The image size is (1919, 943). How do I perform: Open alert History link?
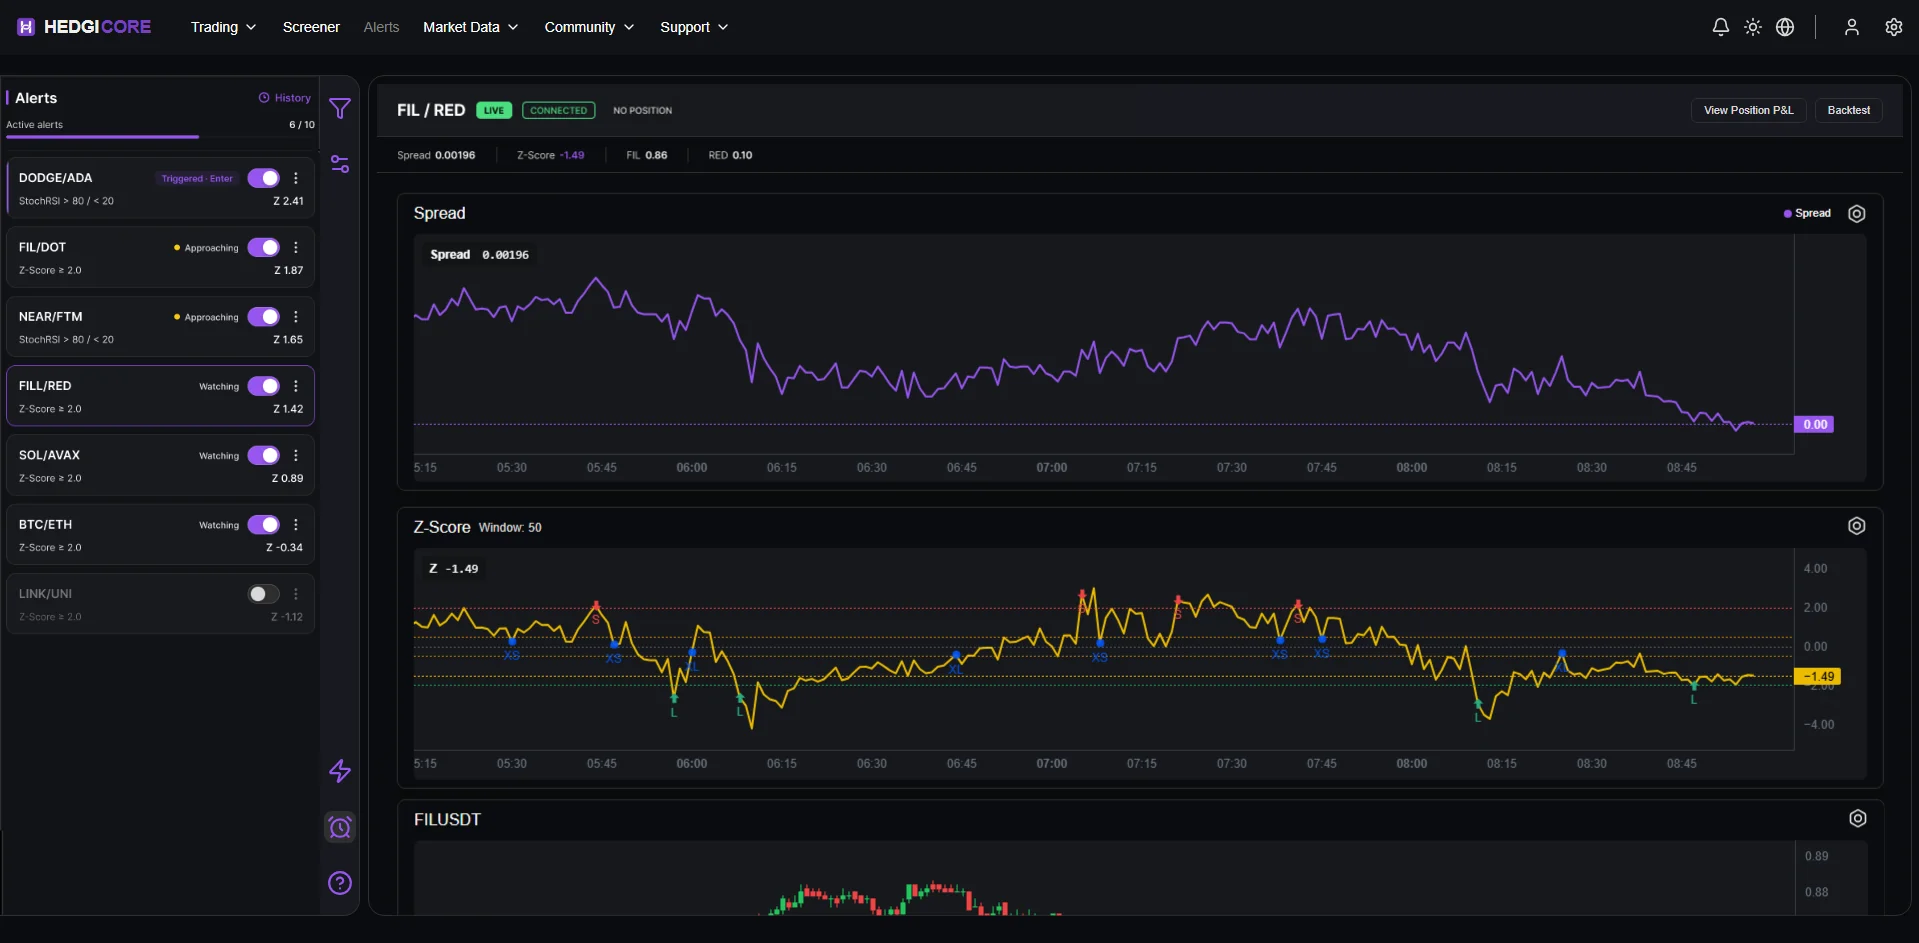pyautogui.click(x=285, y=98)
